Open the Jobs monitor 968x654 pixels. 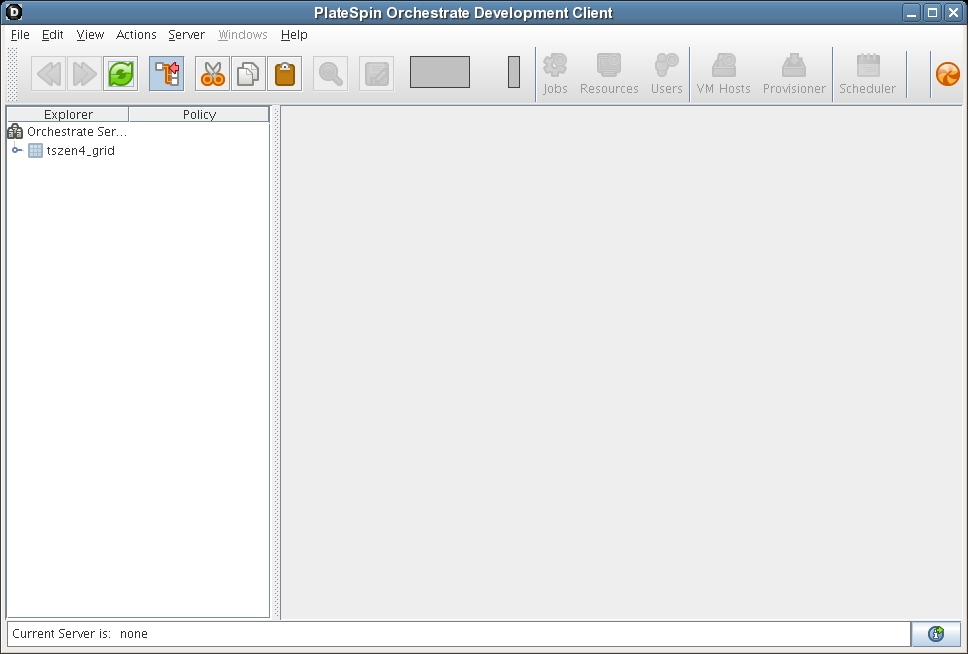[x=555, y=74]
